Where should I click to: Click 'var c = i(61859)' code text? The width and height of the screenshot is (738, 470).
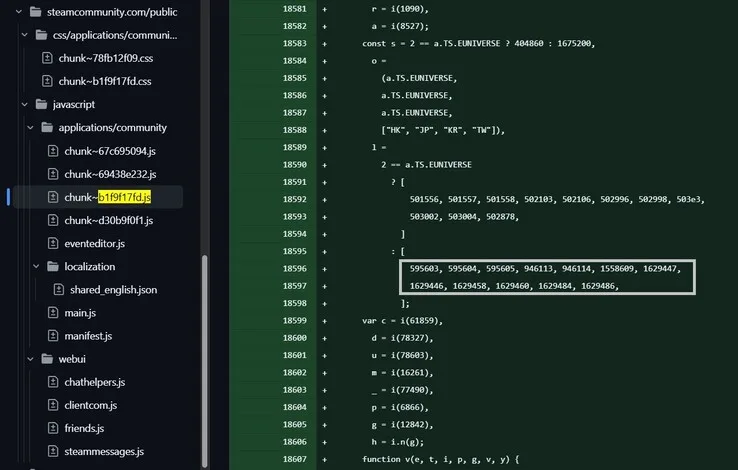point(401,320)
